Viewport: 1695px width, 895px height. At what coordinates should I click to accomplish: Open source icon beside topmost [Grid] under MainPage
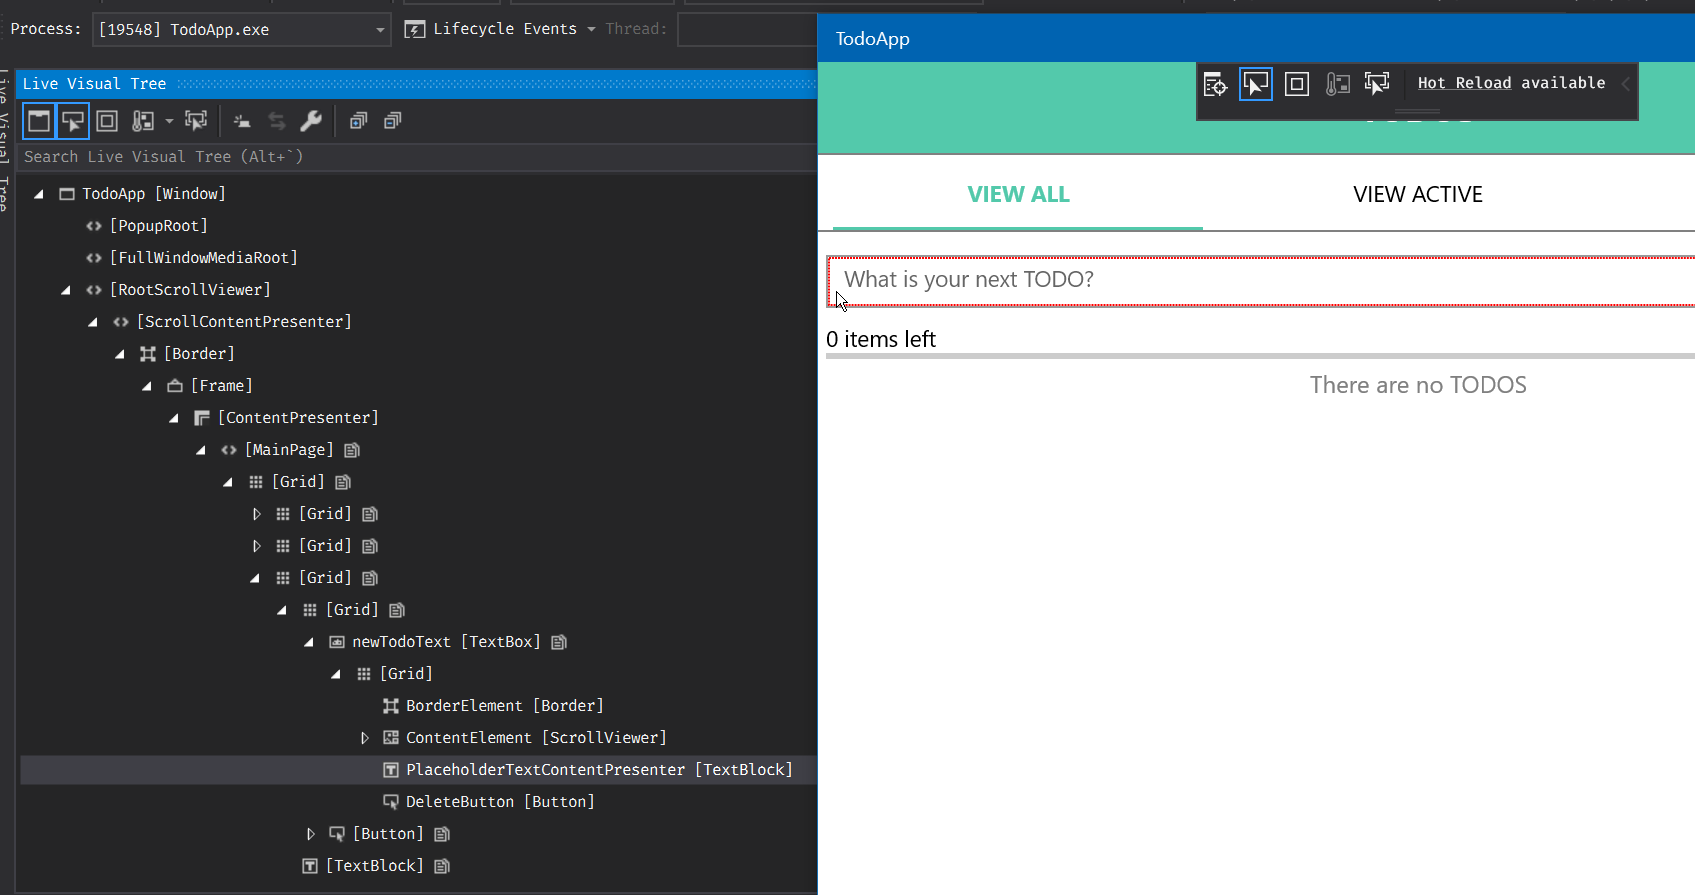pyautogui.click(x=343, y=482)
